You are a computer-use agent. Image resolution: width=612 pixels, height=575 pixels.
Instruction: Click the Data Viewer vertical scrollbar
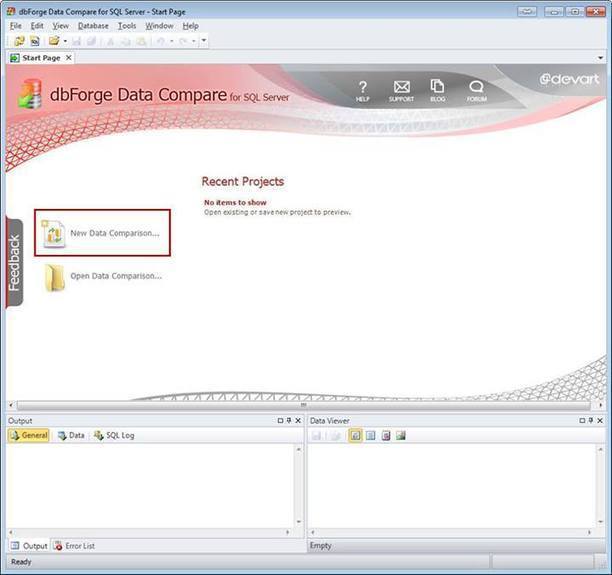(601, 486)
